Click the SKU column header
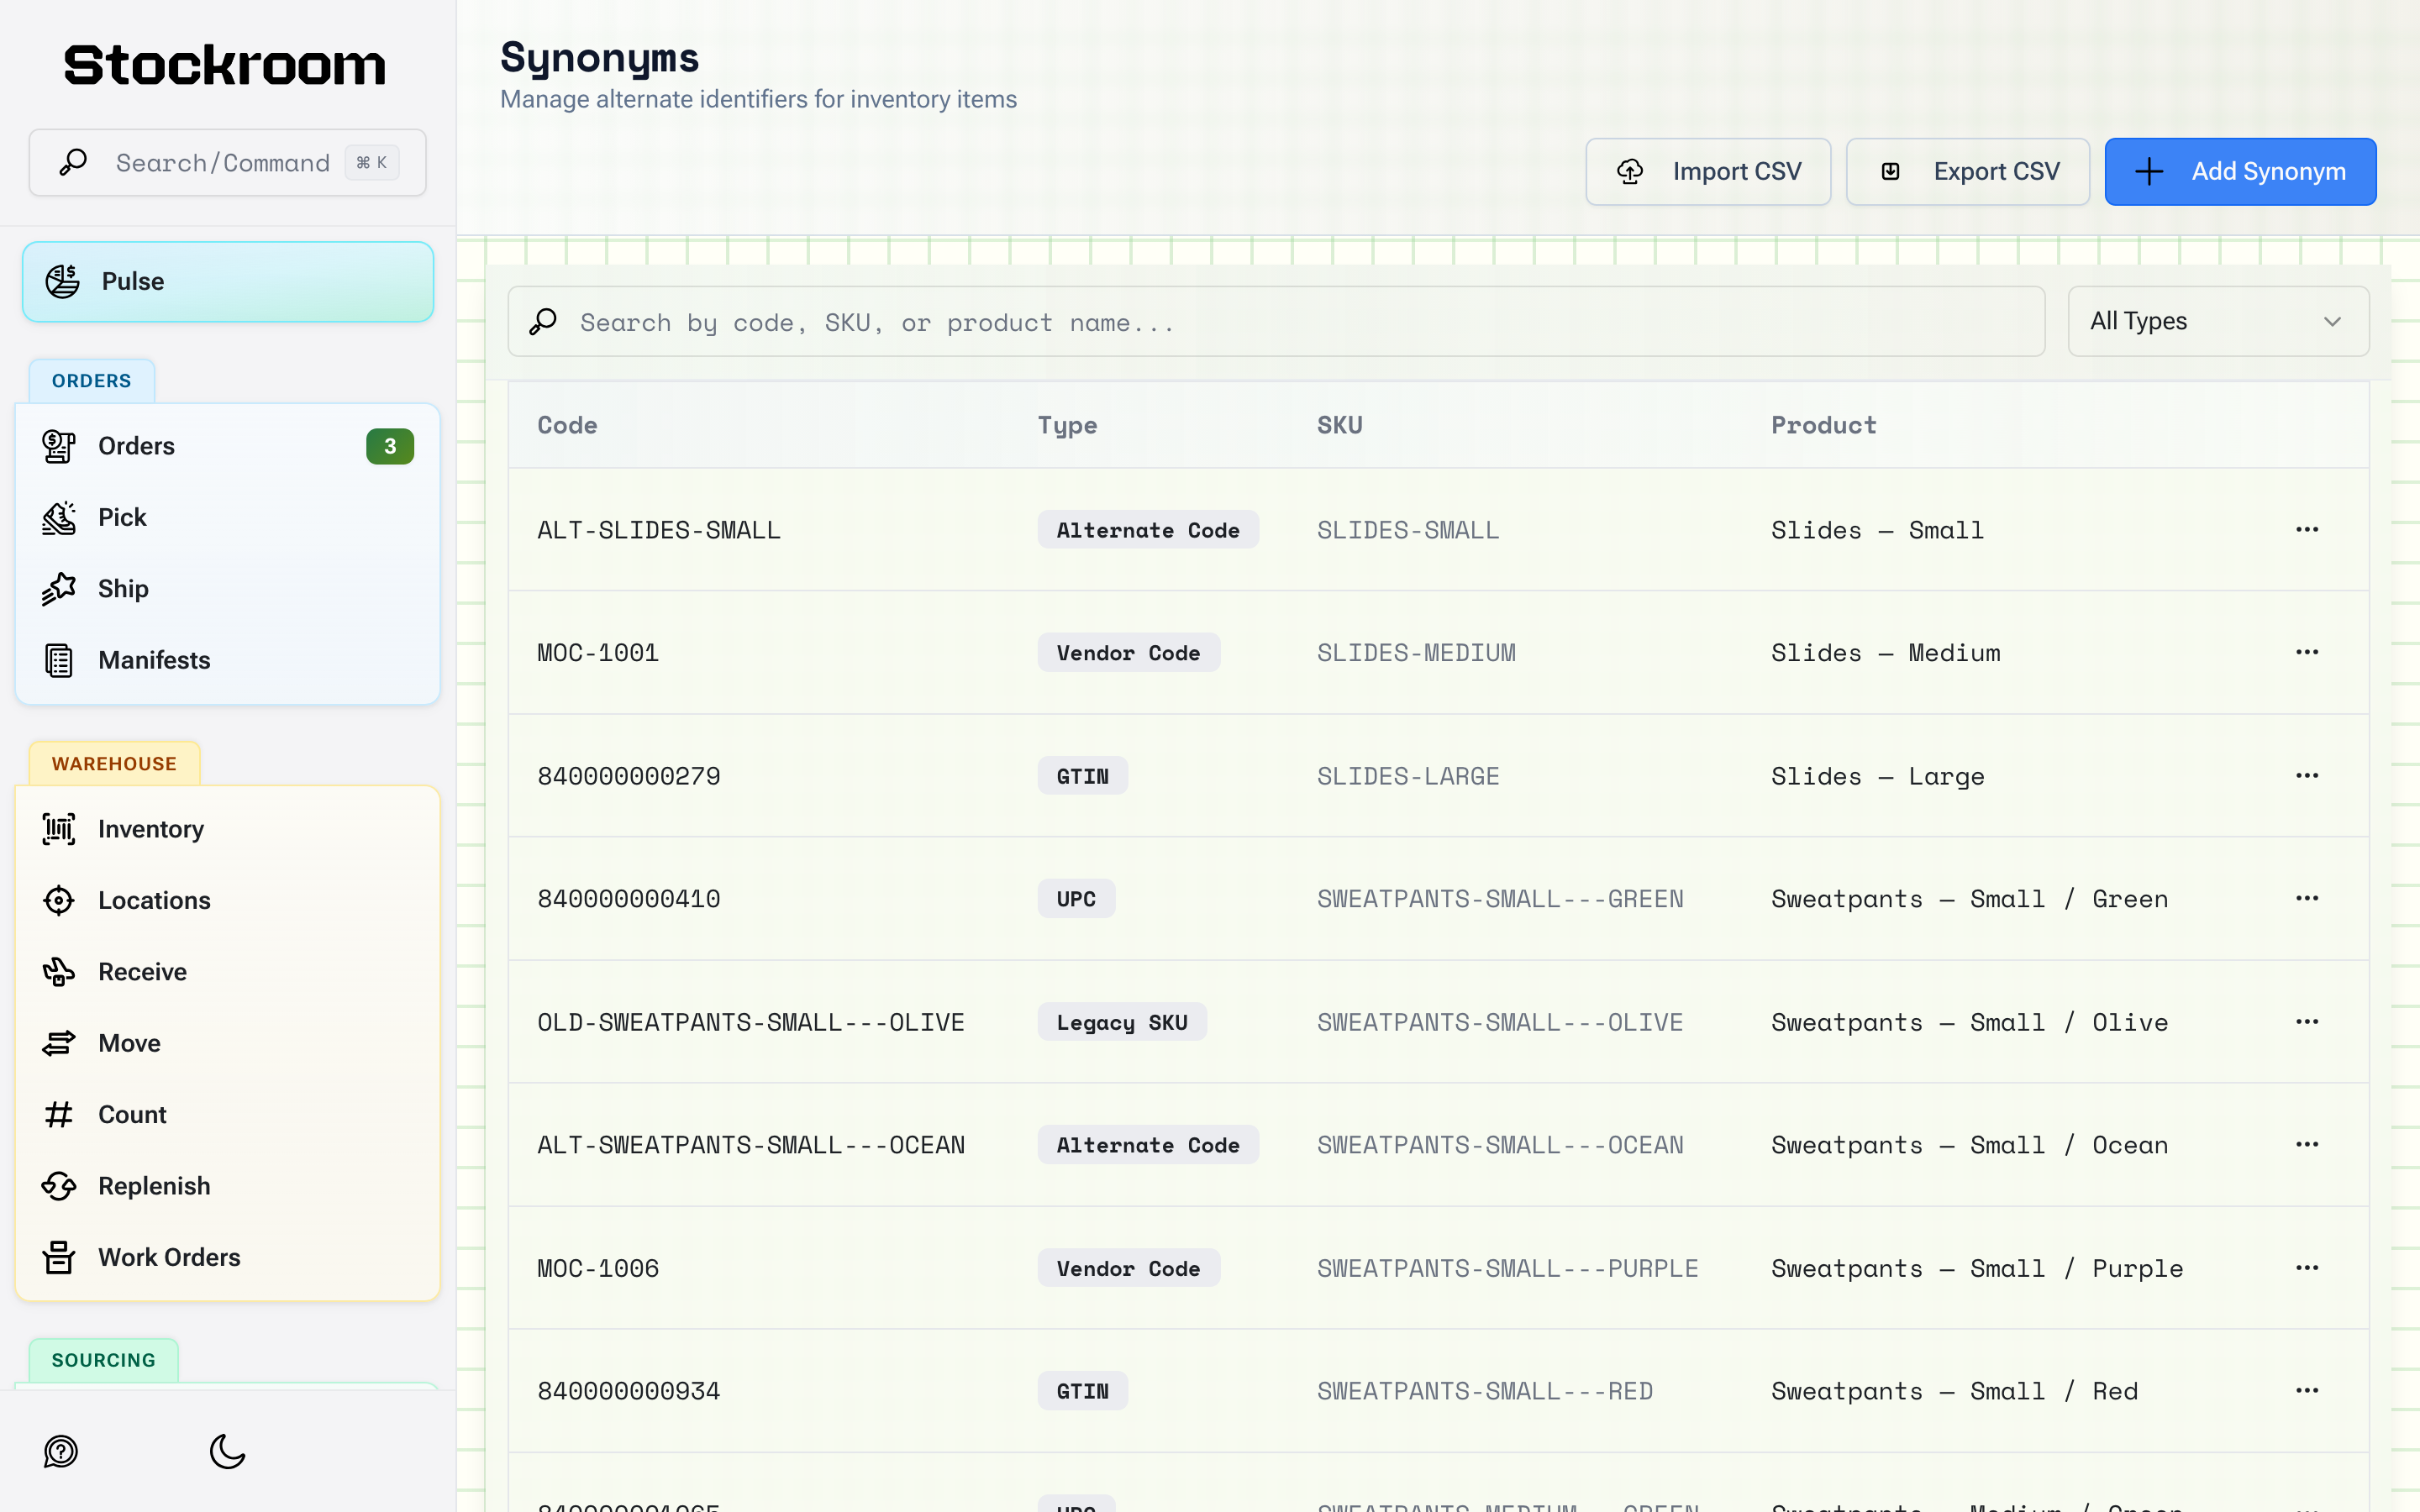 1339,425
